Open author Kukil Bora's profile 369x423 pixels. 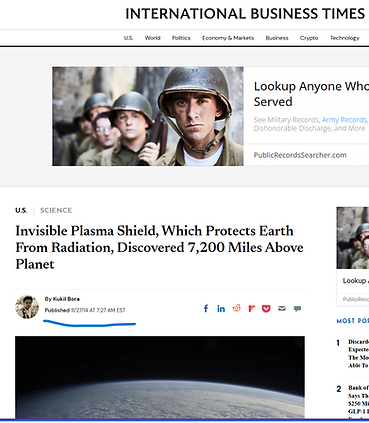pos(66,299)
